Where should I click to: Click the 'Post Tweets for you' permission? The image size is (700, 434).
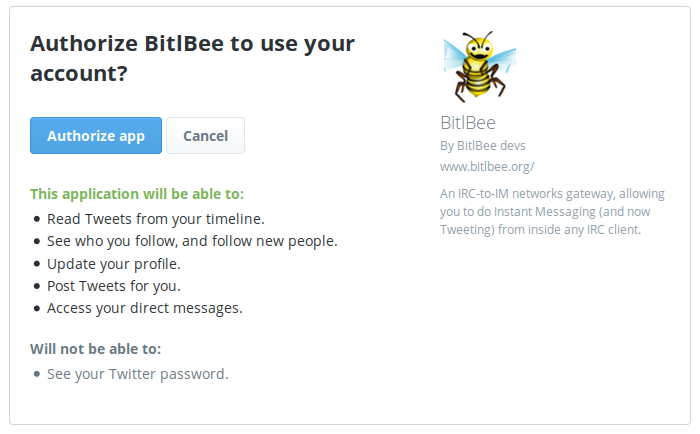[x=114, y=286]
